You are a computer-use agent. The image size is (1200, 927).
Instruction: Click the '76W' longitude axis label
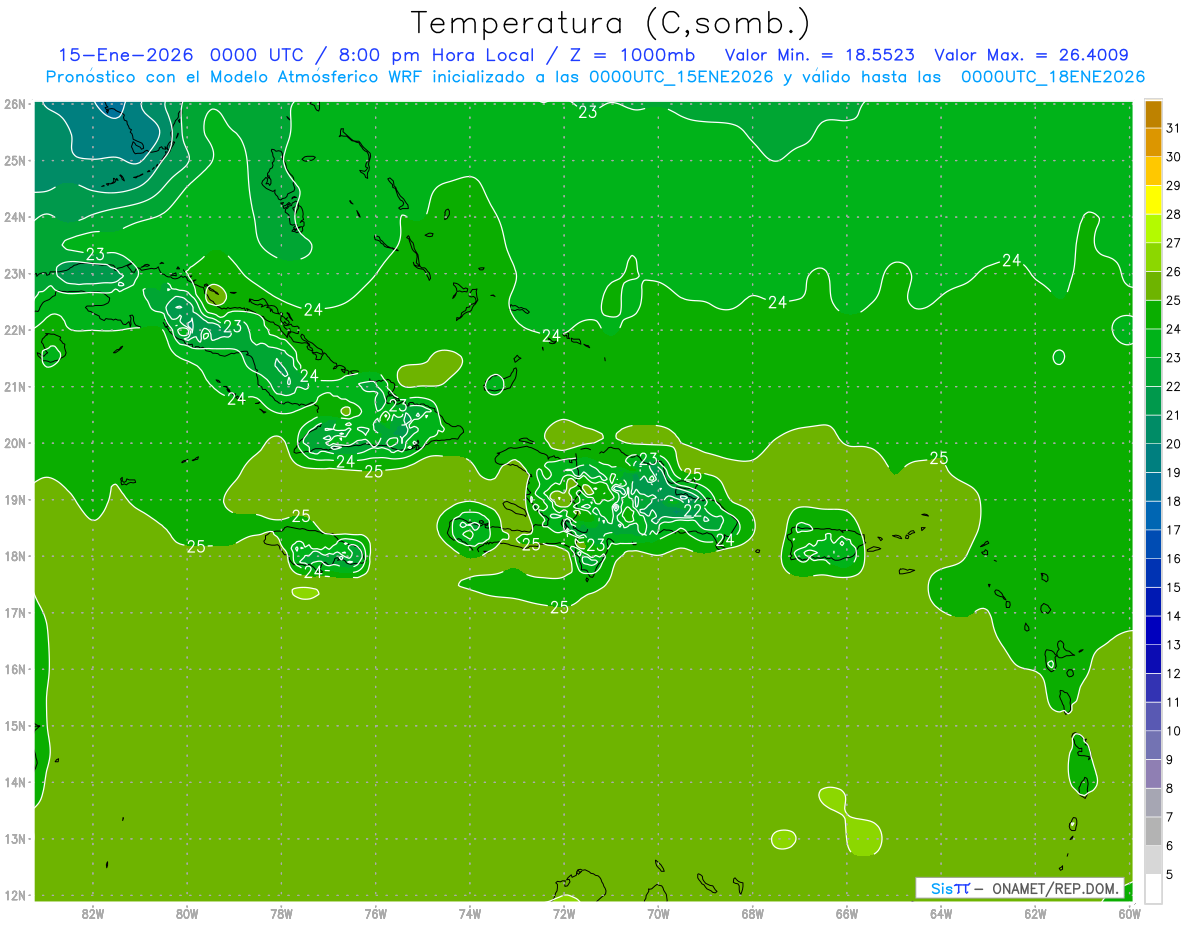click(375, 913)
